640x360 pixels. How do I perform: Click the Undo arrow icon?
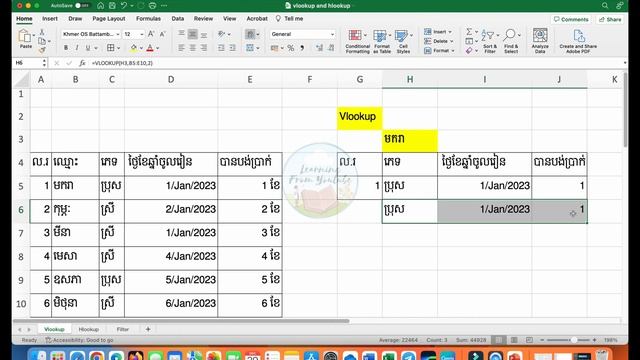coord(124,6)
